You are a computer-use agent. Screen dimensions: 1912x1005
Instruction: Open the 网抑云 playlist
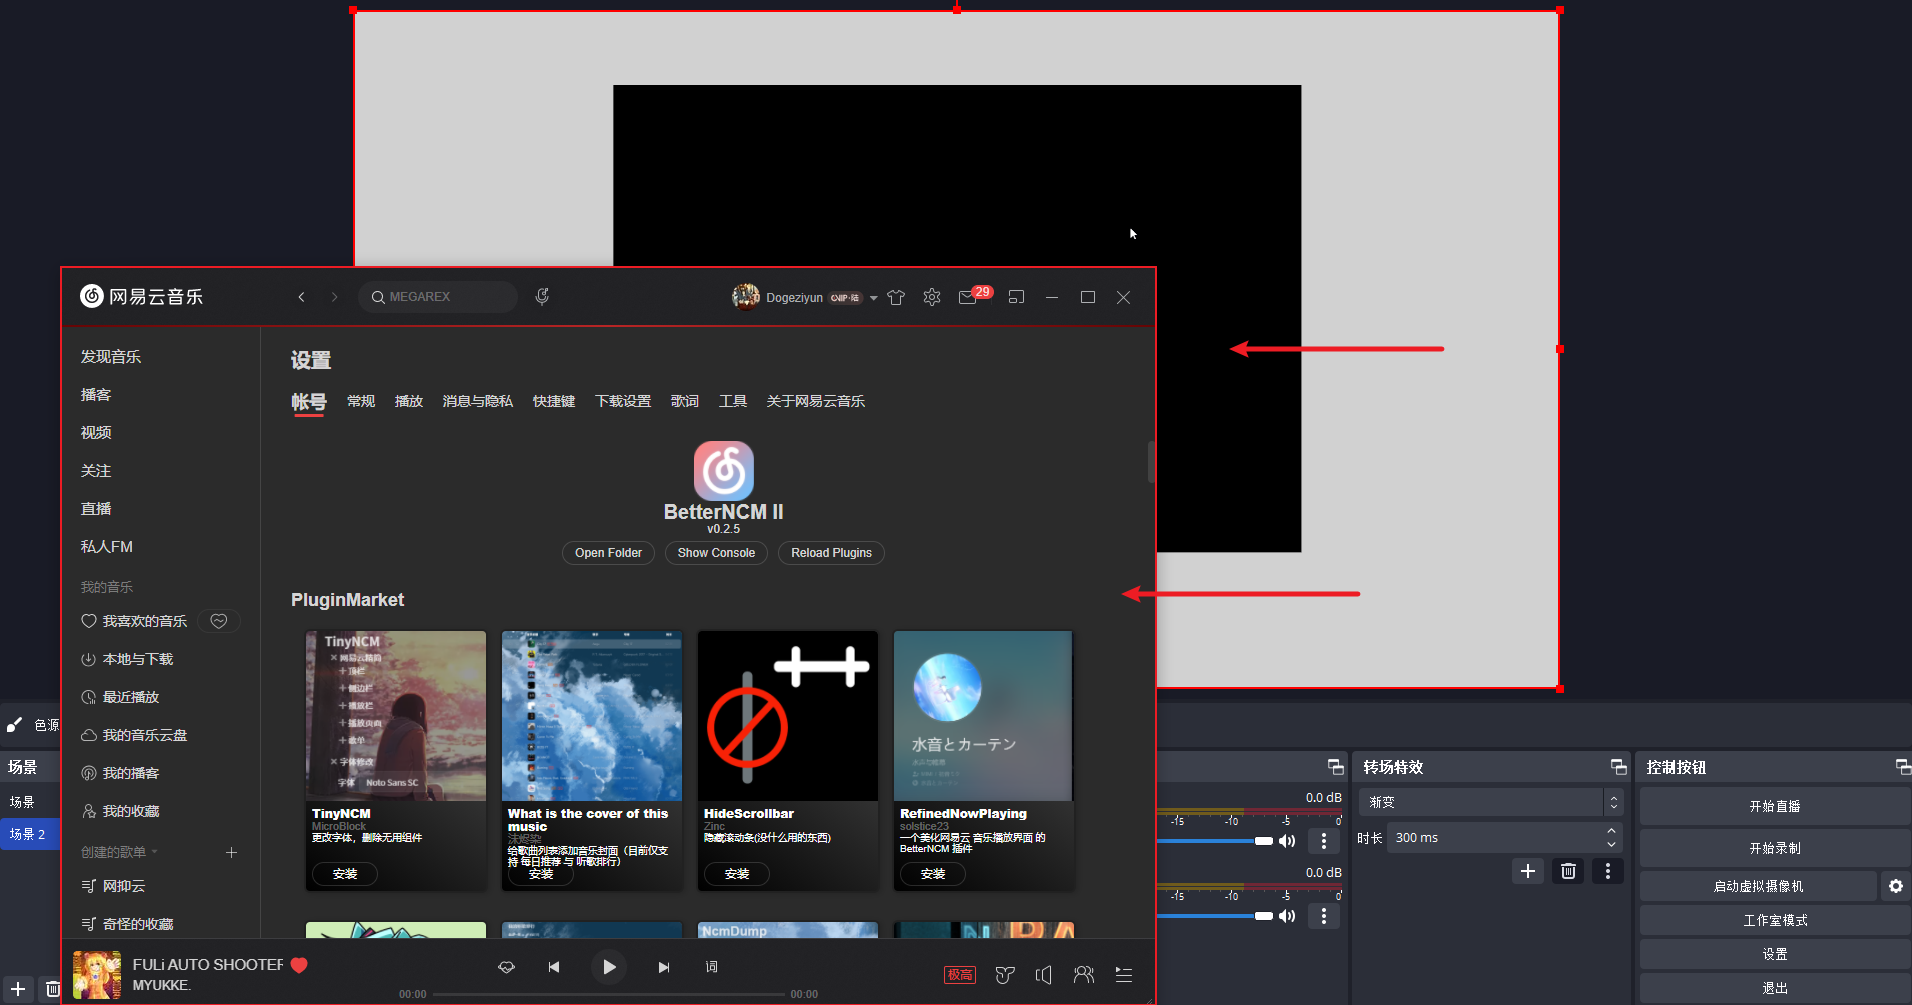124,886
